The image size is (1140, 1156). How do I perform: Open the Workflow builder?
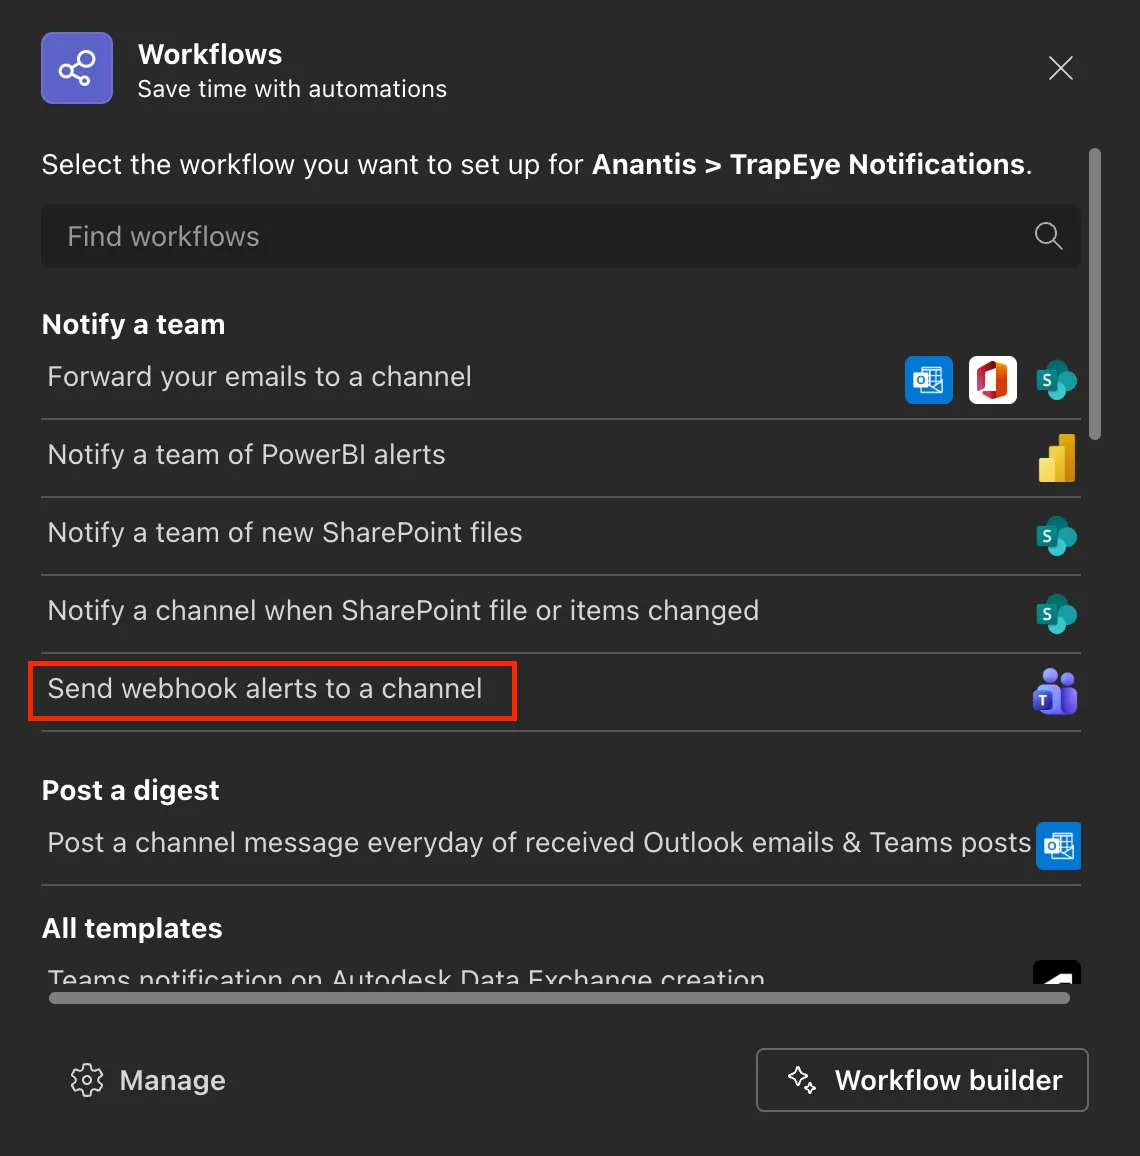click(x=921, y=1080)
